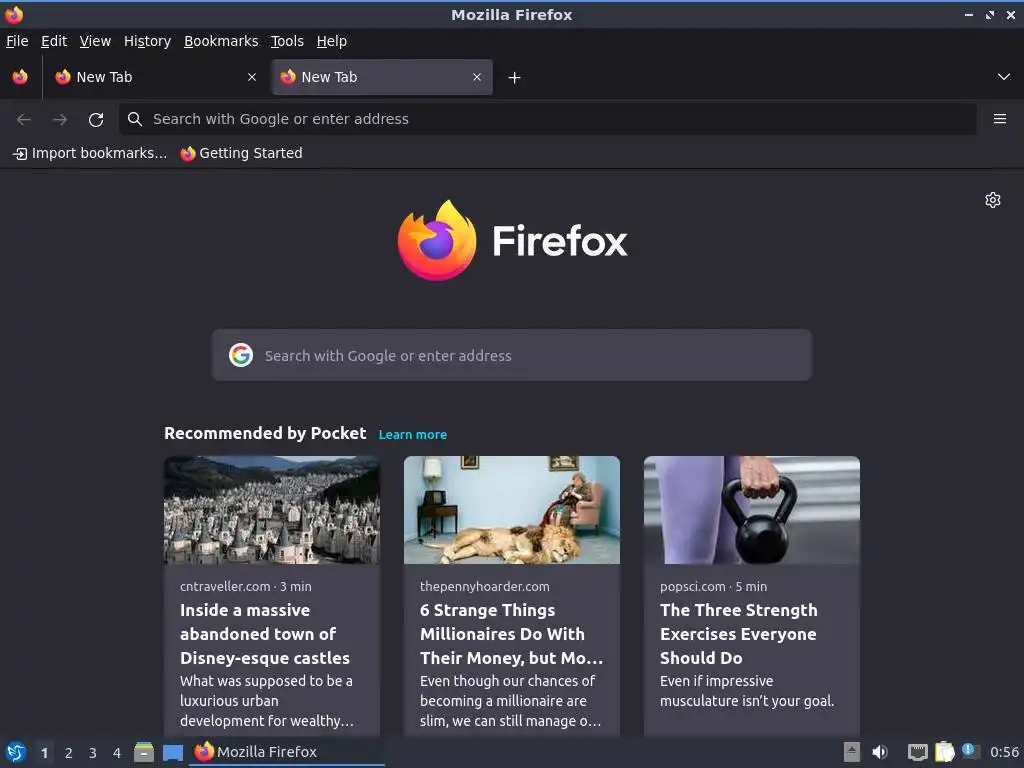Click the taskbar clock 0:56
The height and width of the screenshot is (768, 1024).
point(1004,752)
